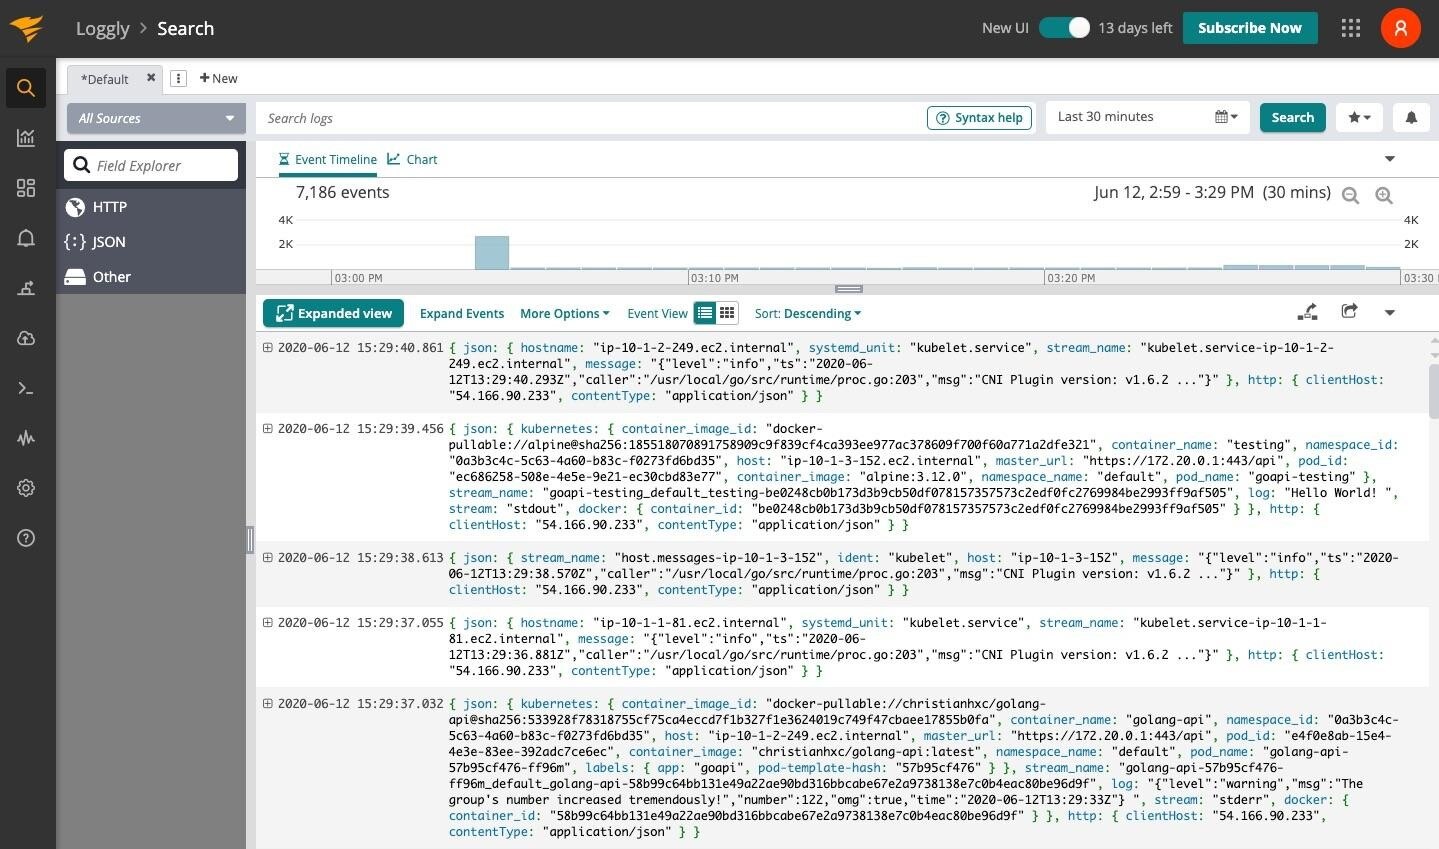Open the More Options dropdown
Screen dimensions: 1439x849
coord(564,313)
